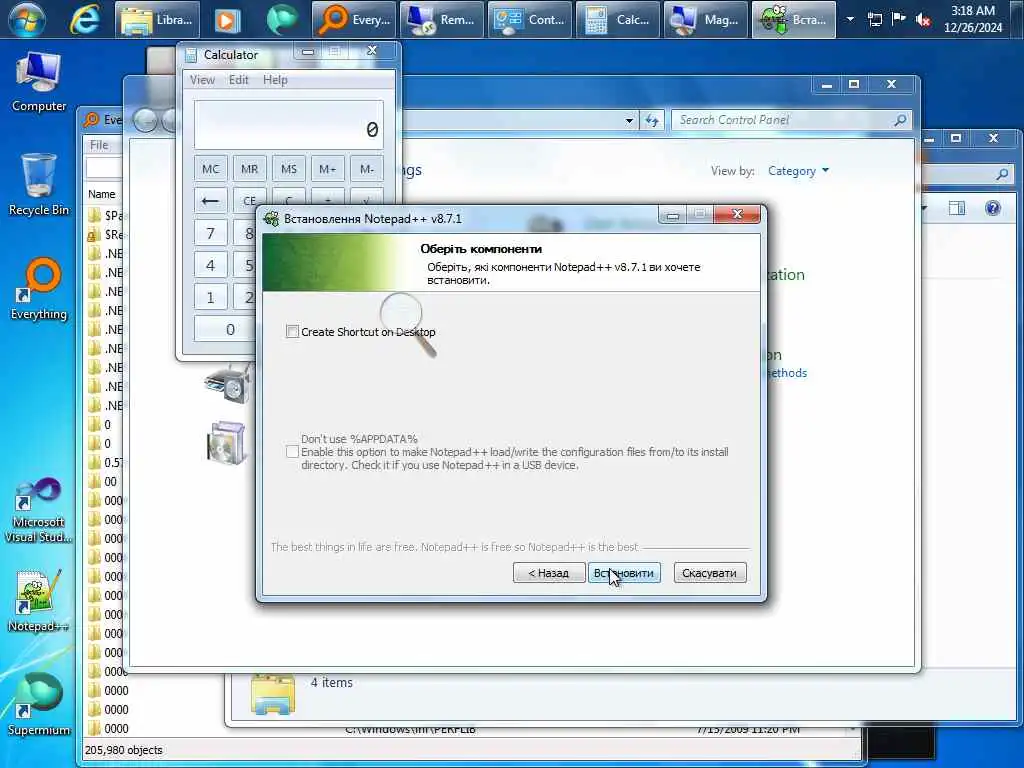Click M+ button in Calculator
Viewport: 1024px width, 768px height.
pyautogui.click(x=327, y=169)
